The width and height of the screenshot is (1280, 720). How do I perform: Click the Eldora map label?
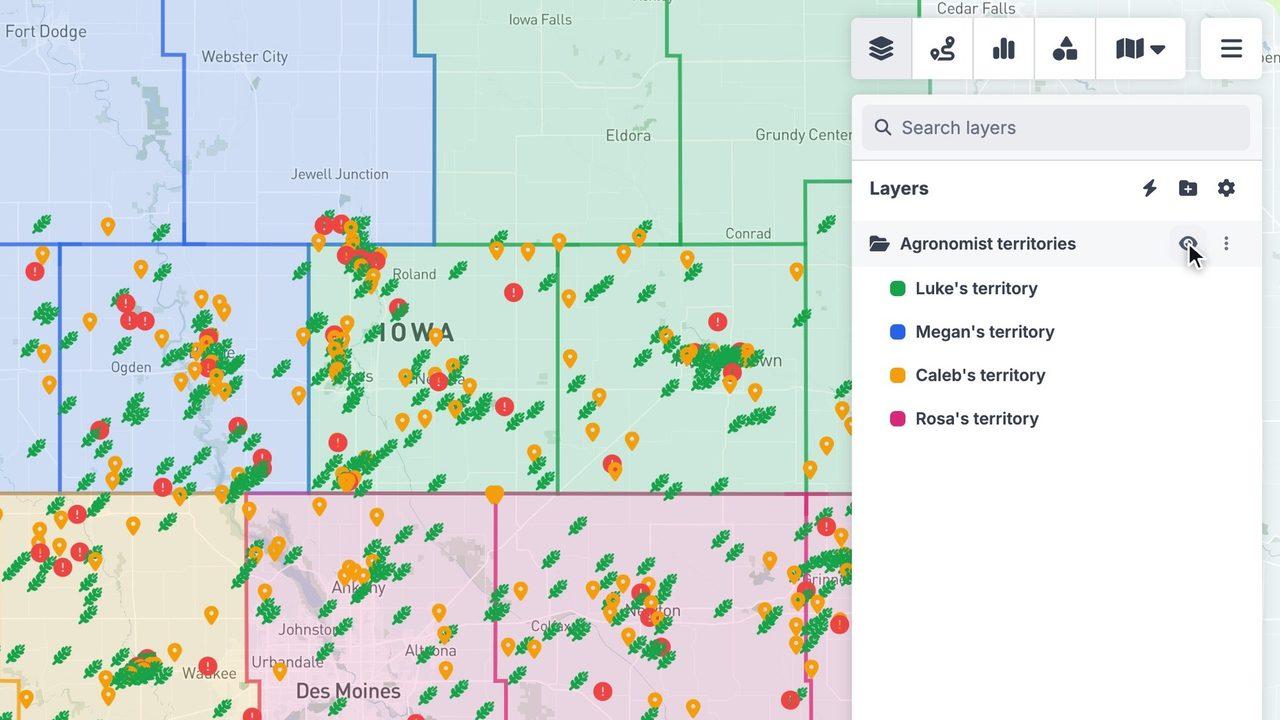tap(628, 135)
